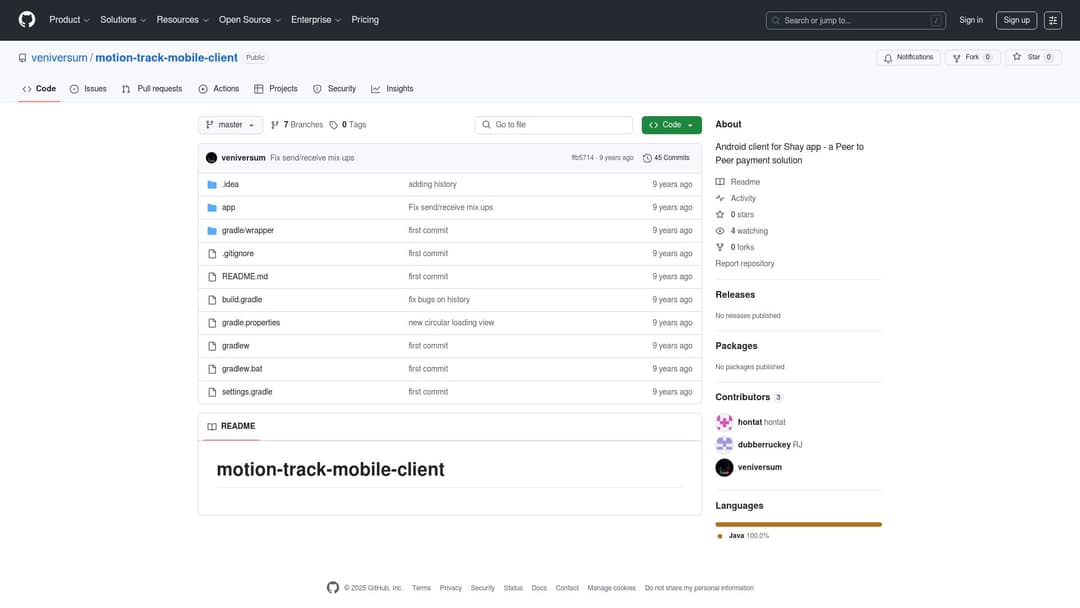1080x608 pixels.
Task: Go to the Security tab
Action: click(334, 89)
